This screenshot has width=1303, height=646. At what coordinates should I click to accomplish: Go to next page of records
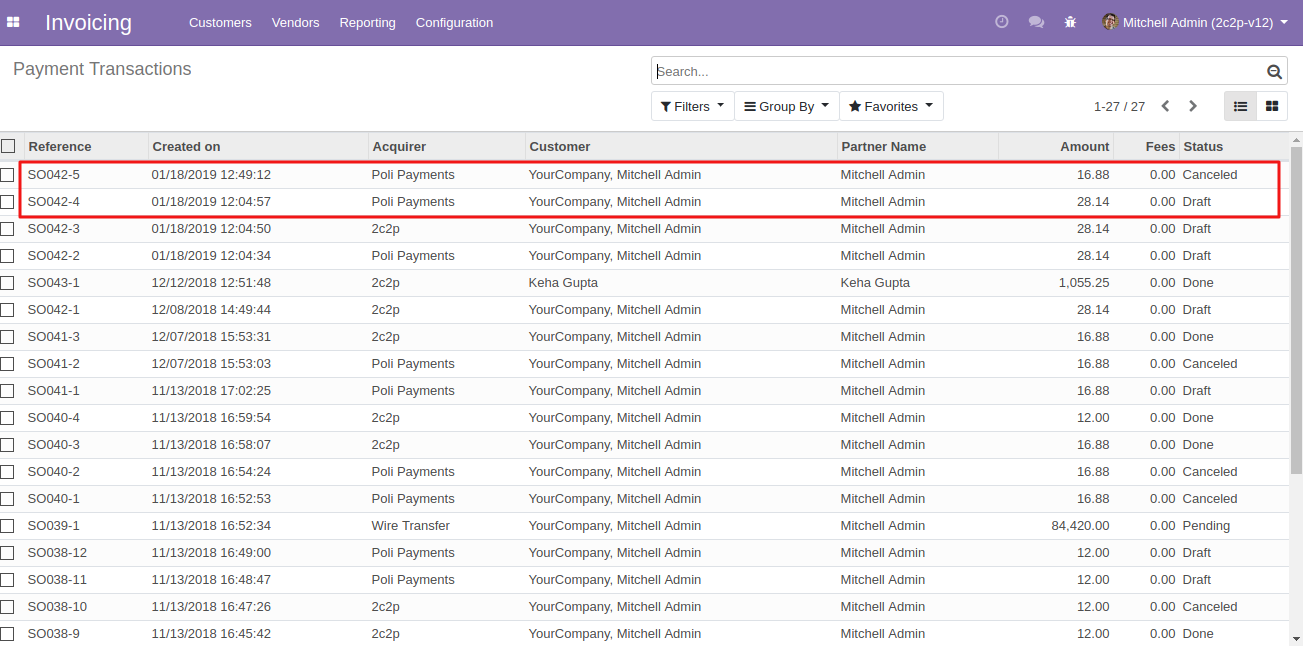[x=1192, y=106]
